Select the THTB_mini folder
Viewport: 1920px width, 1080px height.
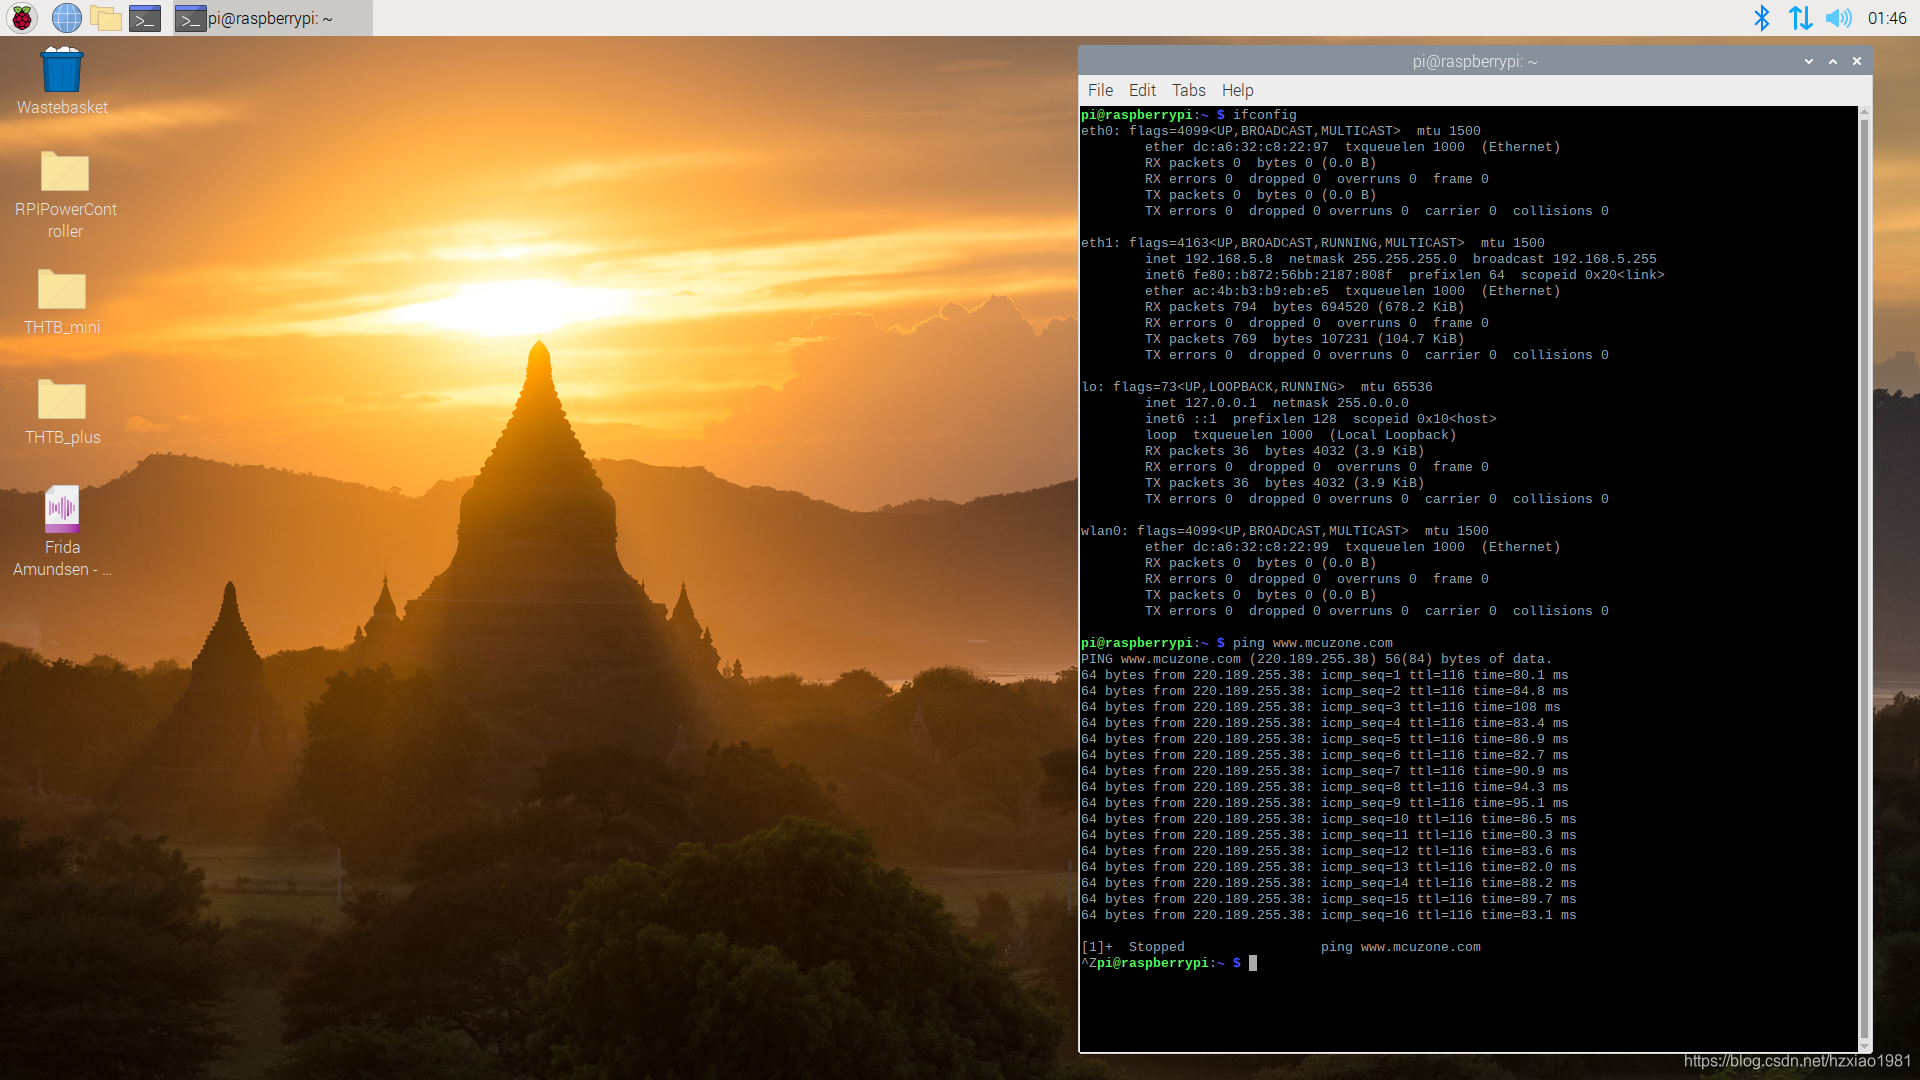62,291
